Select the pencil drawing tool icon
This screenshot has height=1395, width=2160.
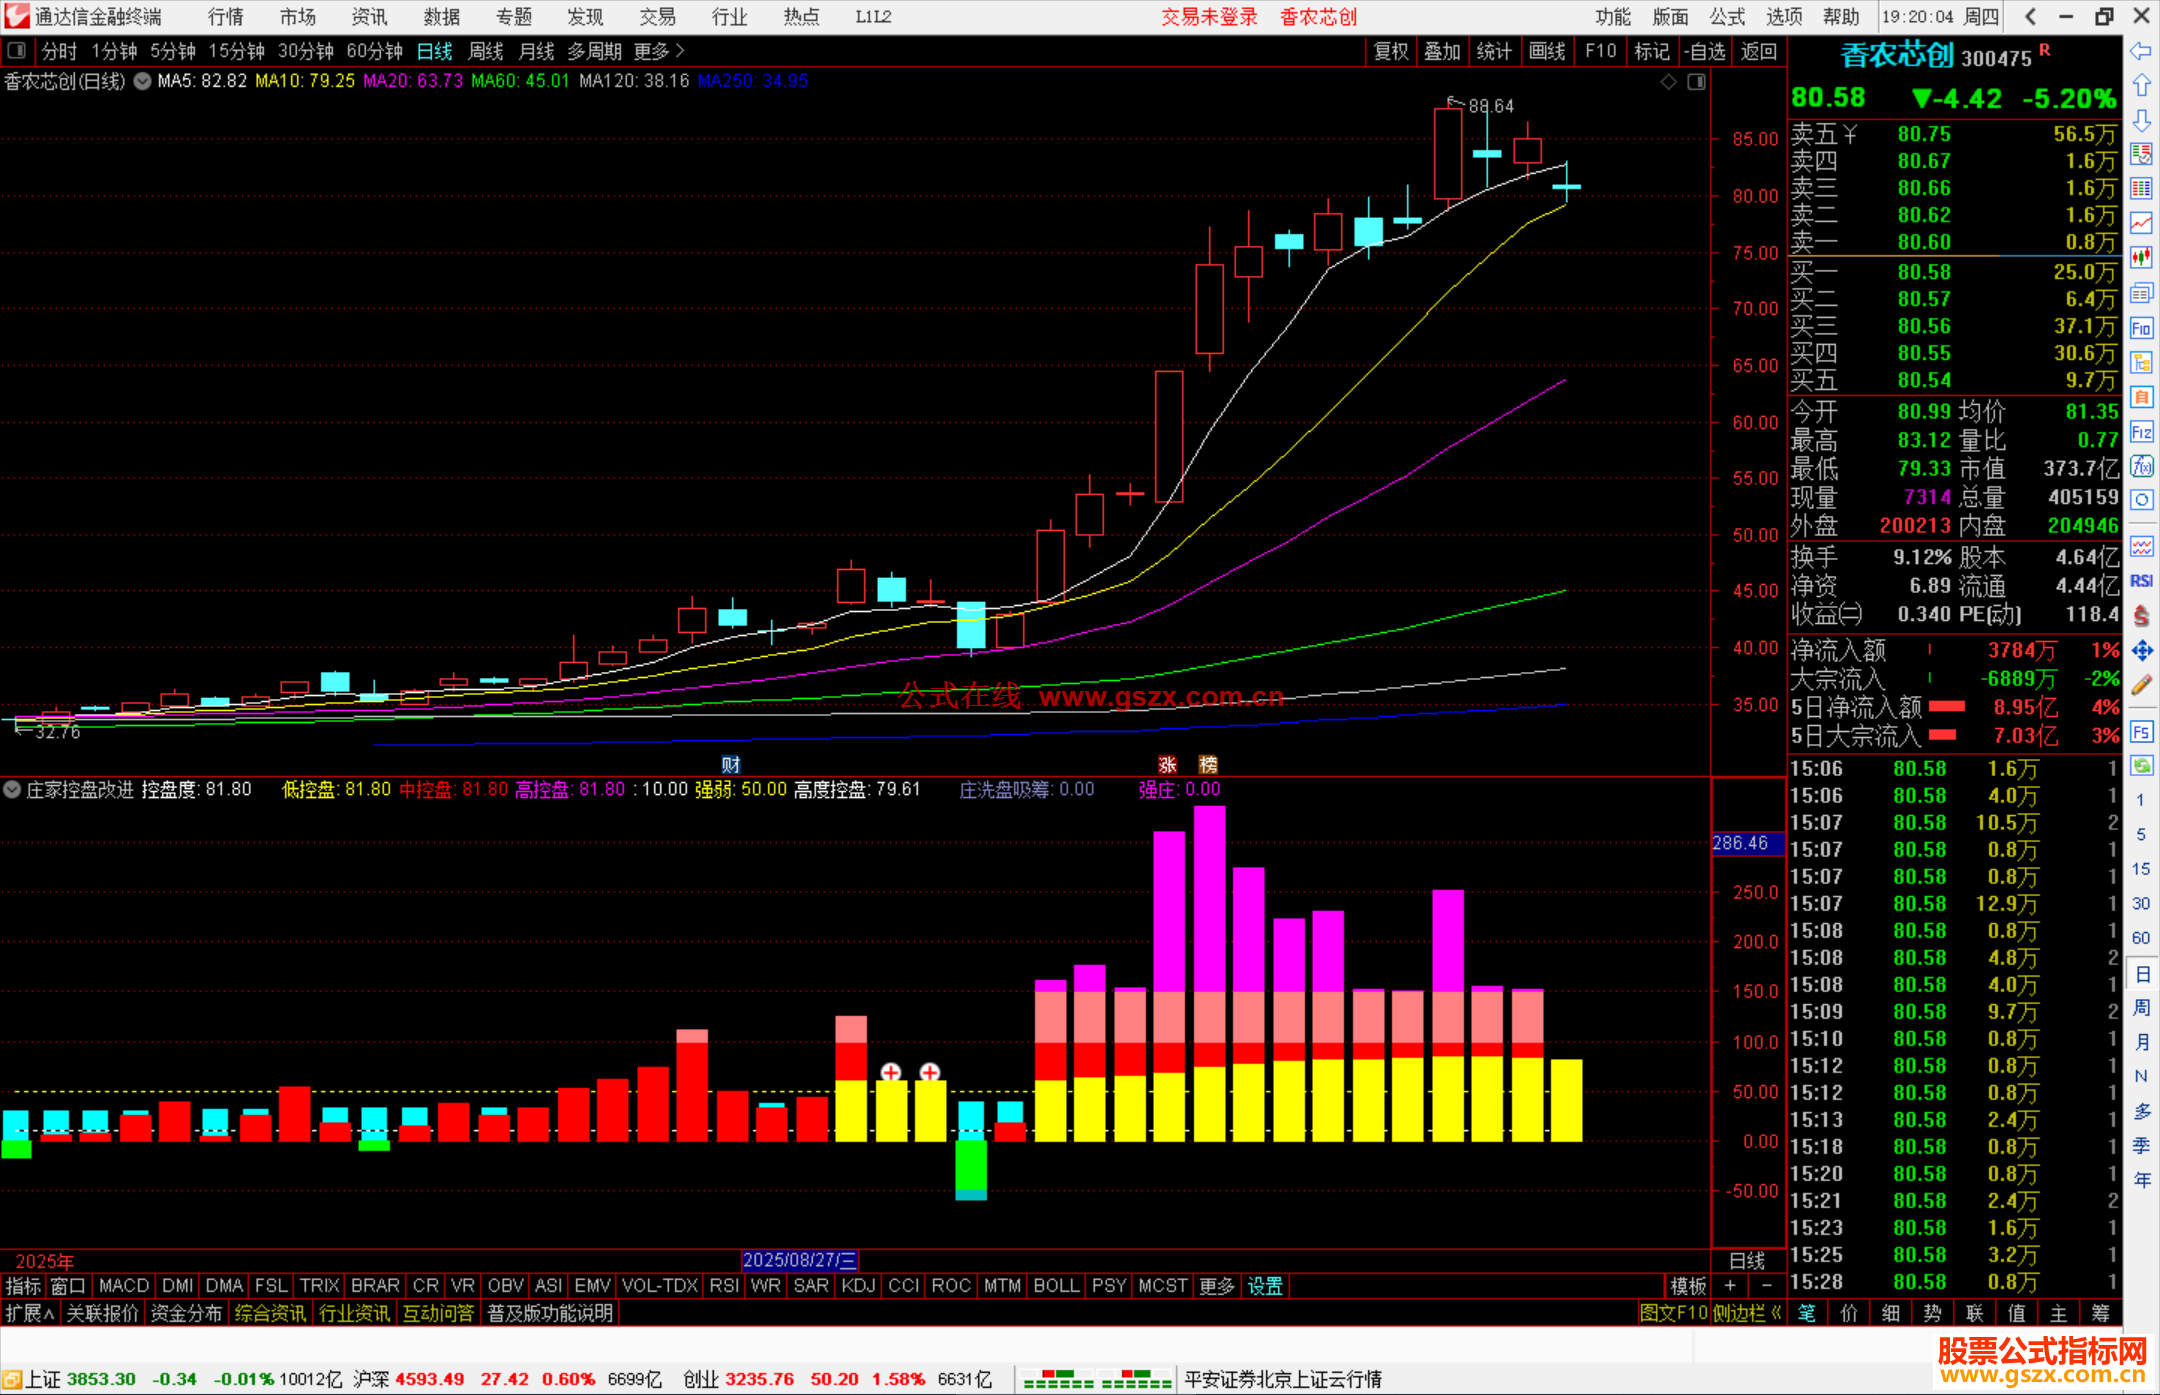click(2141, 685)
